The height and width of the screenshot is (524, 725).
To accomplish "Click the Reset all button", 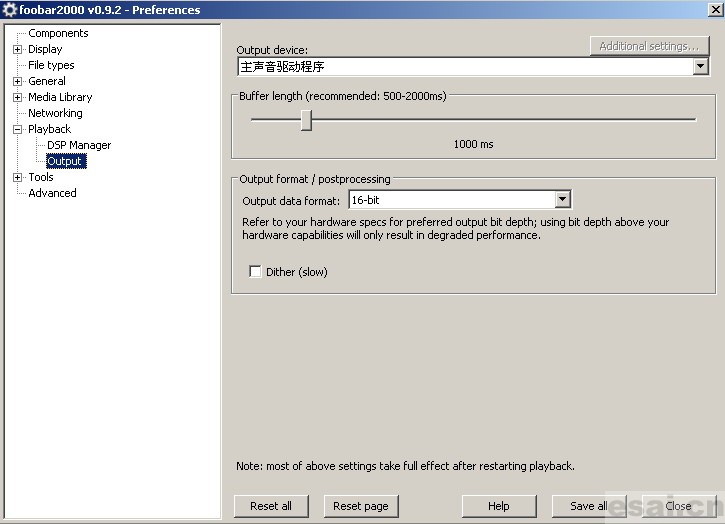I will point(271,506).
